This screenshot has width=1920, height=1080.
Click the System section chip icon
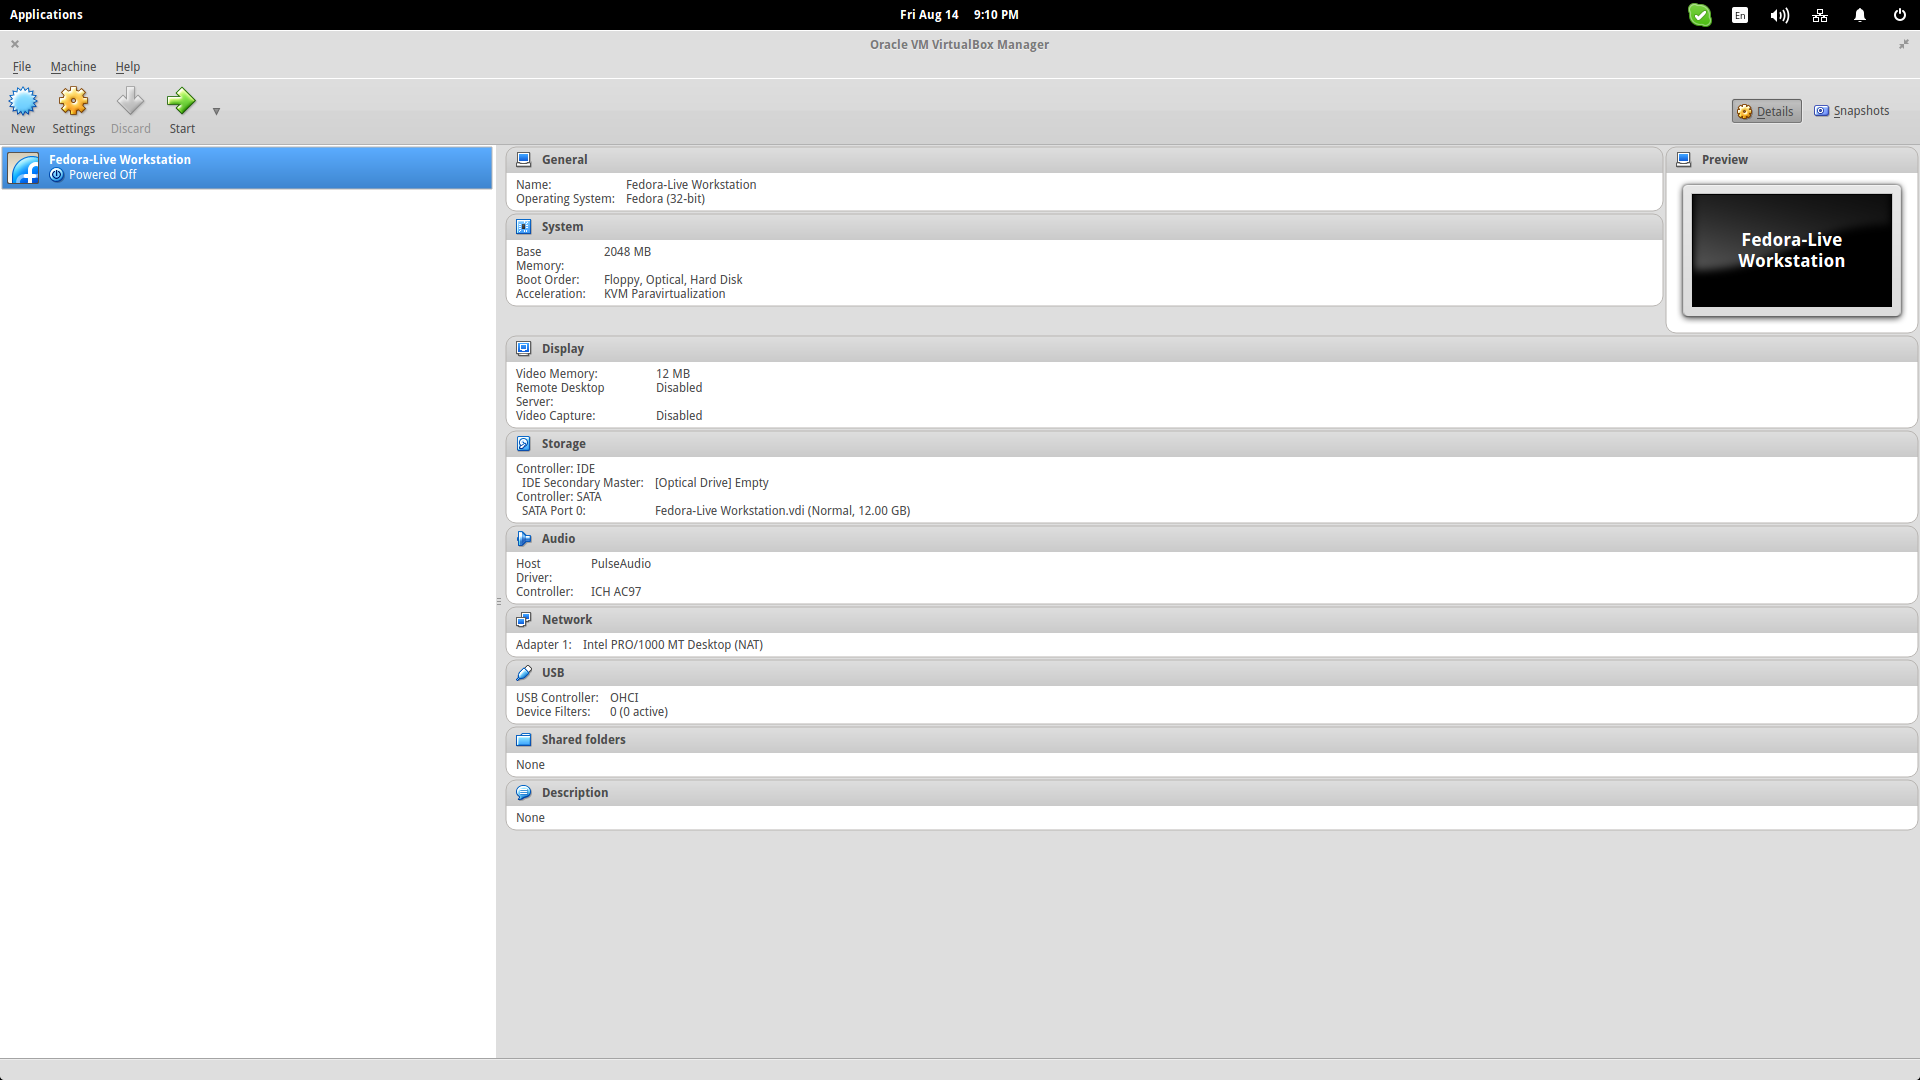[523, 226]
